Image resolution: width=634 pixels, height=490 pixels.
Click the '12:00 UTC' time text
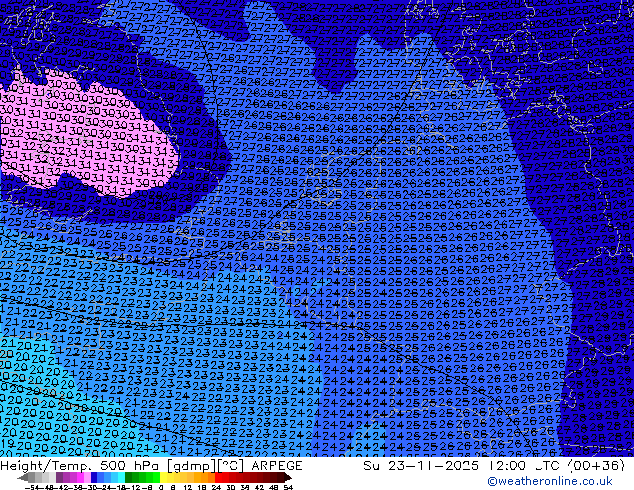pos(526,466)
